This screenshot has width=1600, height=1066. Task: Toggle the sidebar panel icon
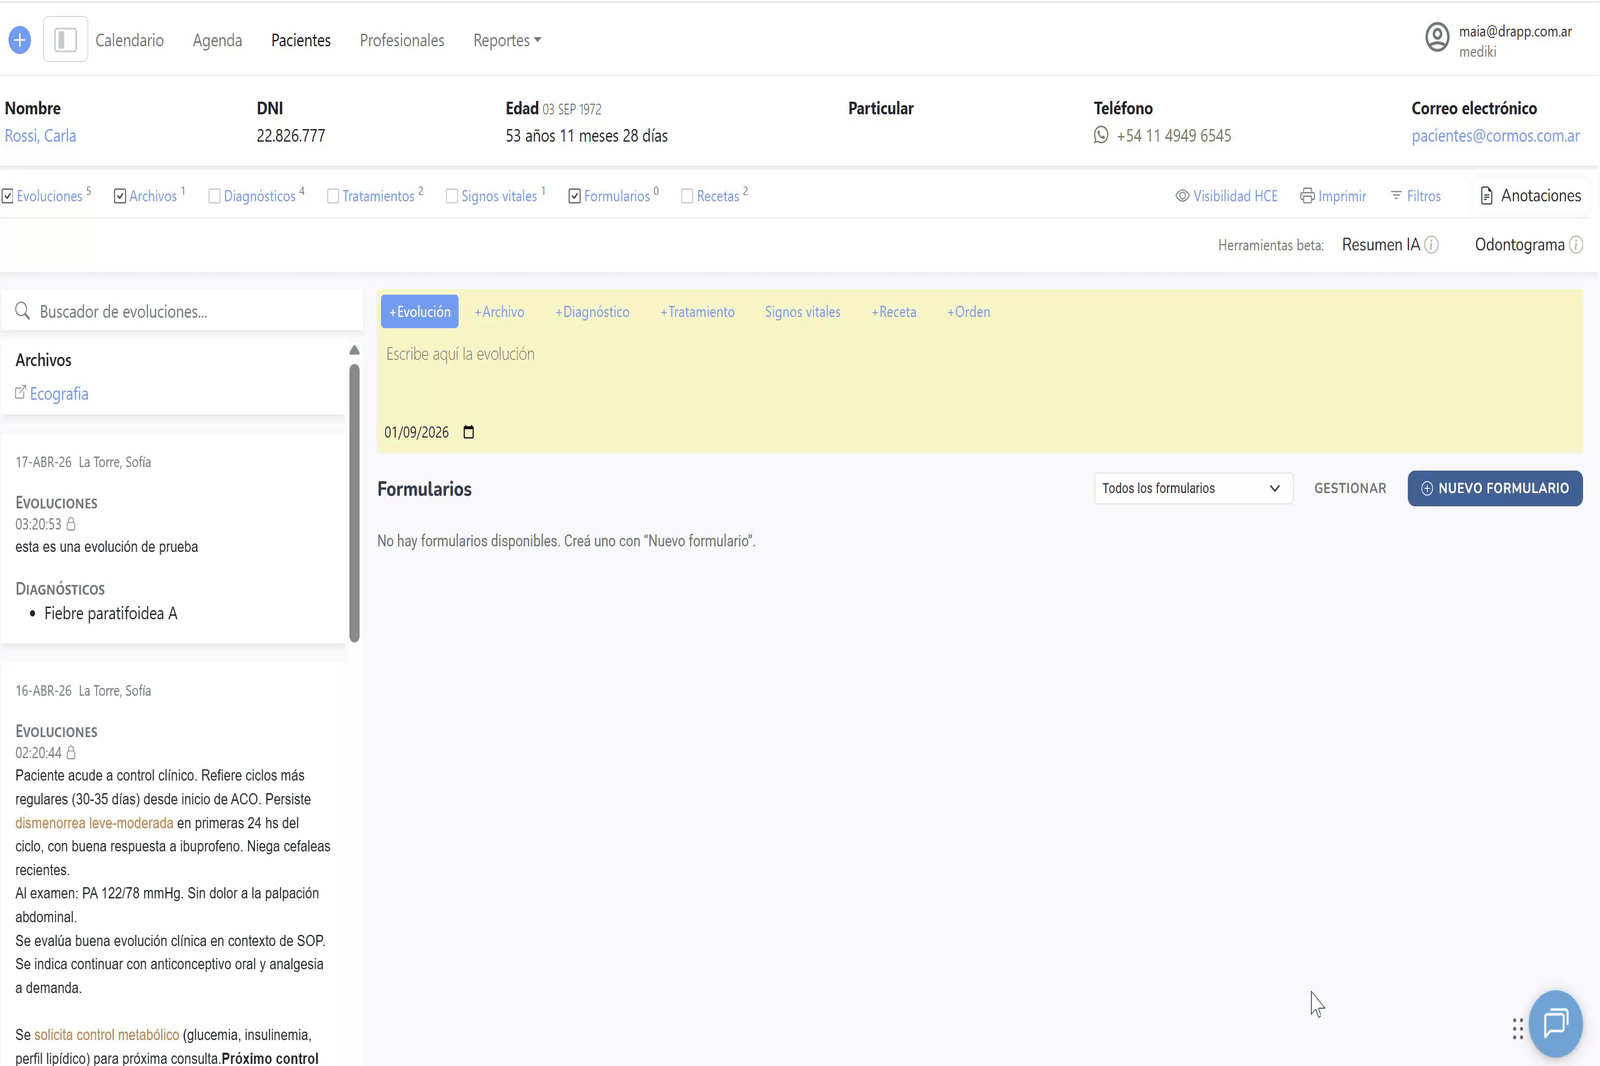pos(65,40)
